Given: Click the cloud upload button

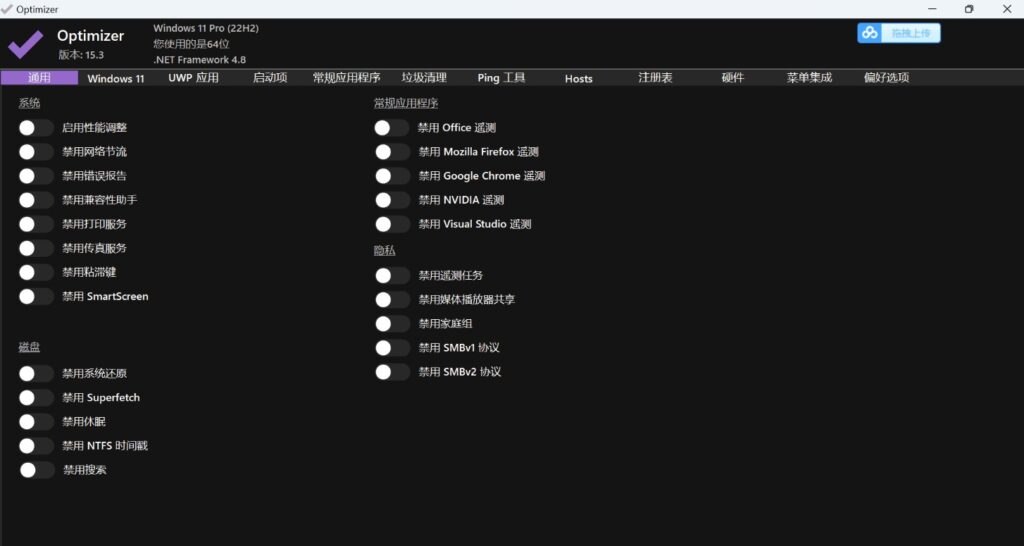Looking at the screenshot, I should click(899, 33).
